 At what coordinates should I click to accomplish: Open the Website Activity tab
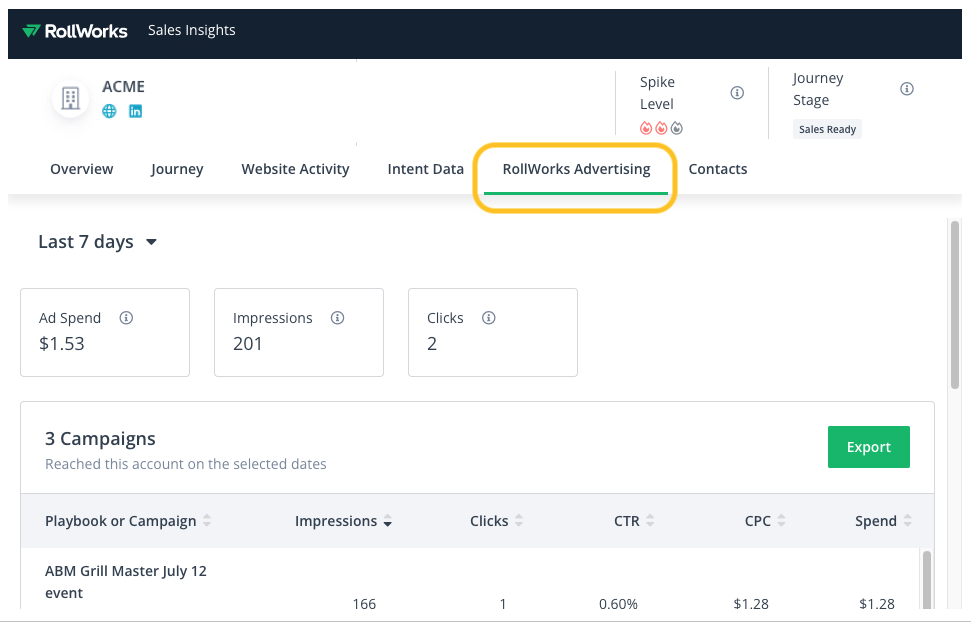point(295,169)
